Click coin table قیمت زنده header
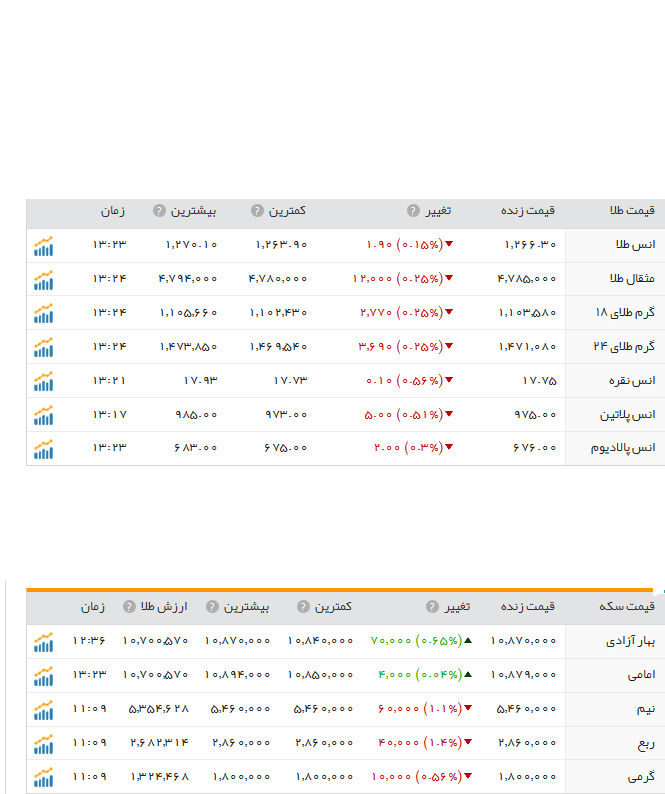Screen dimensions: 665x794 coord(528,606)
